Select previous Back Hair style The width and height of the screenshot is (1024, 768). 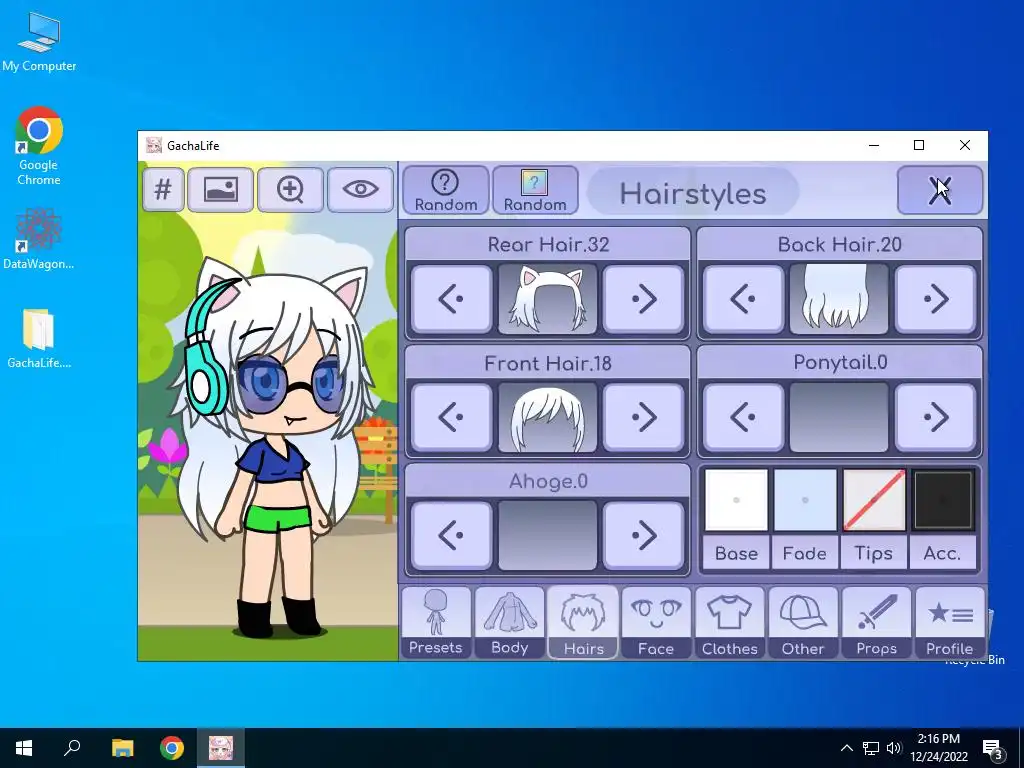point(743,299)
